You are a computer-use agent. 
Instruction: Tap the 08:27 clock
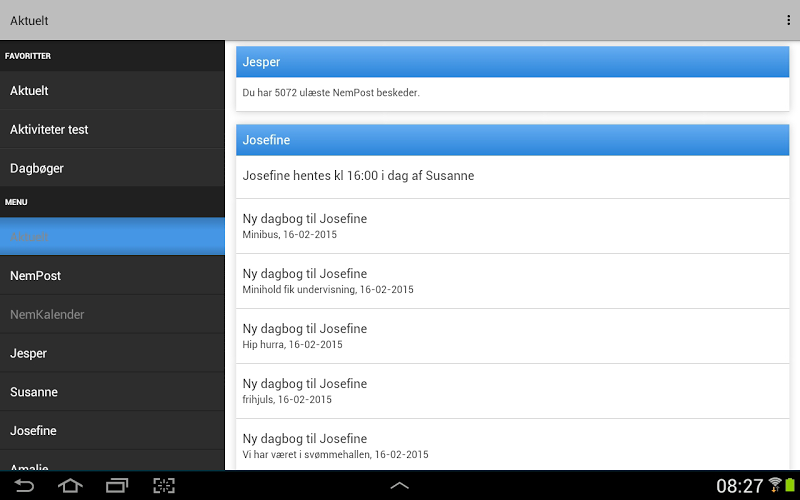pyautogui.click(x=739, y=486)
